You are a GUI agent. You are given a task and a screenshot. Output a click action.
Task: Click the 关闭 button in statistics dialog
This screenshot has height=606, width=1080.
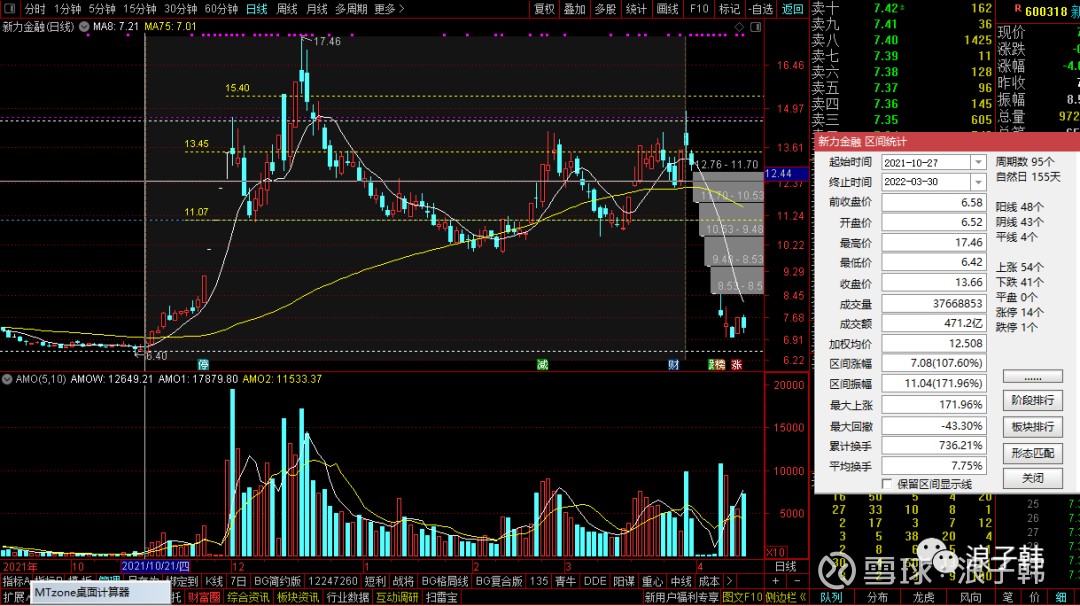1032,478
